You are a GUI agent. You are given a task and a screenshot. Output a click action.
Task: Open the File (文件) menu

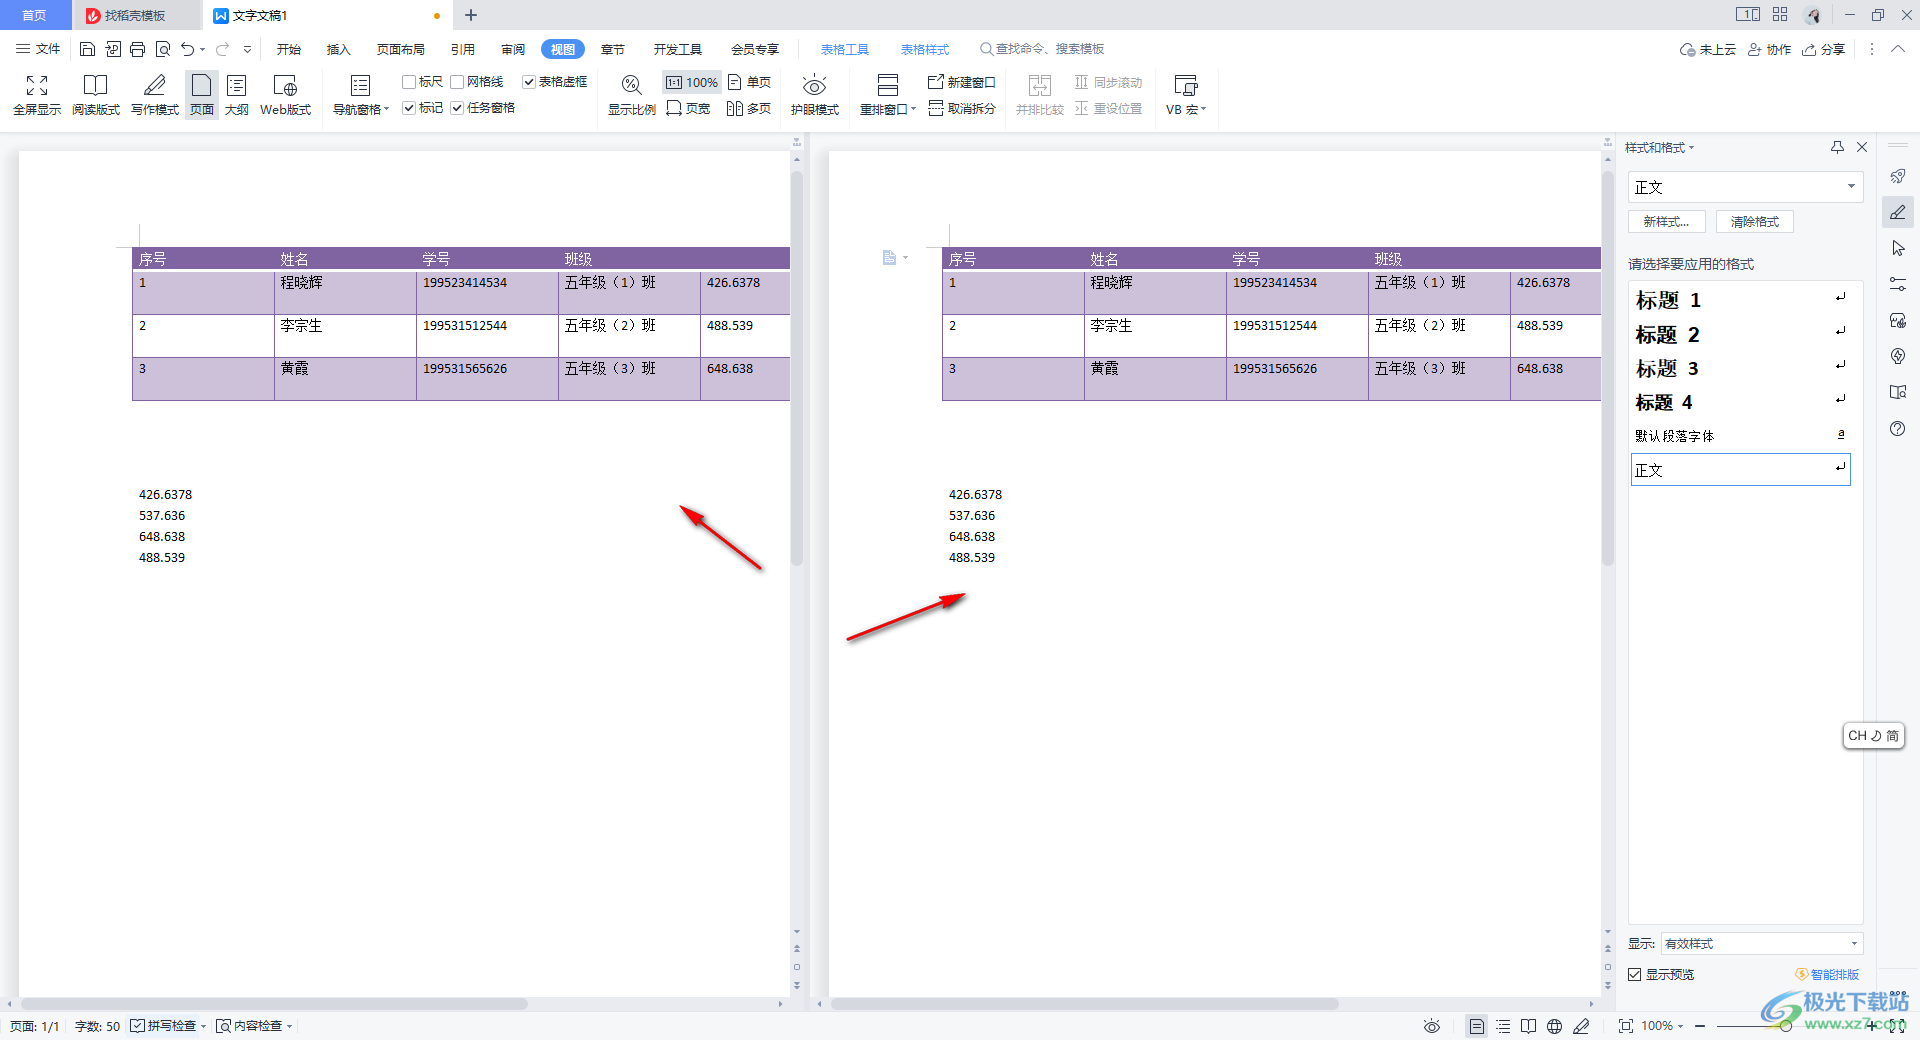pos(38,49)
